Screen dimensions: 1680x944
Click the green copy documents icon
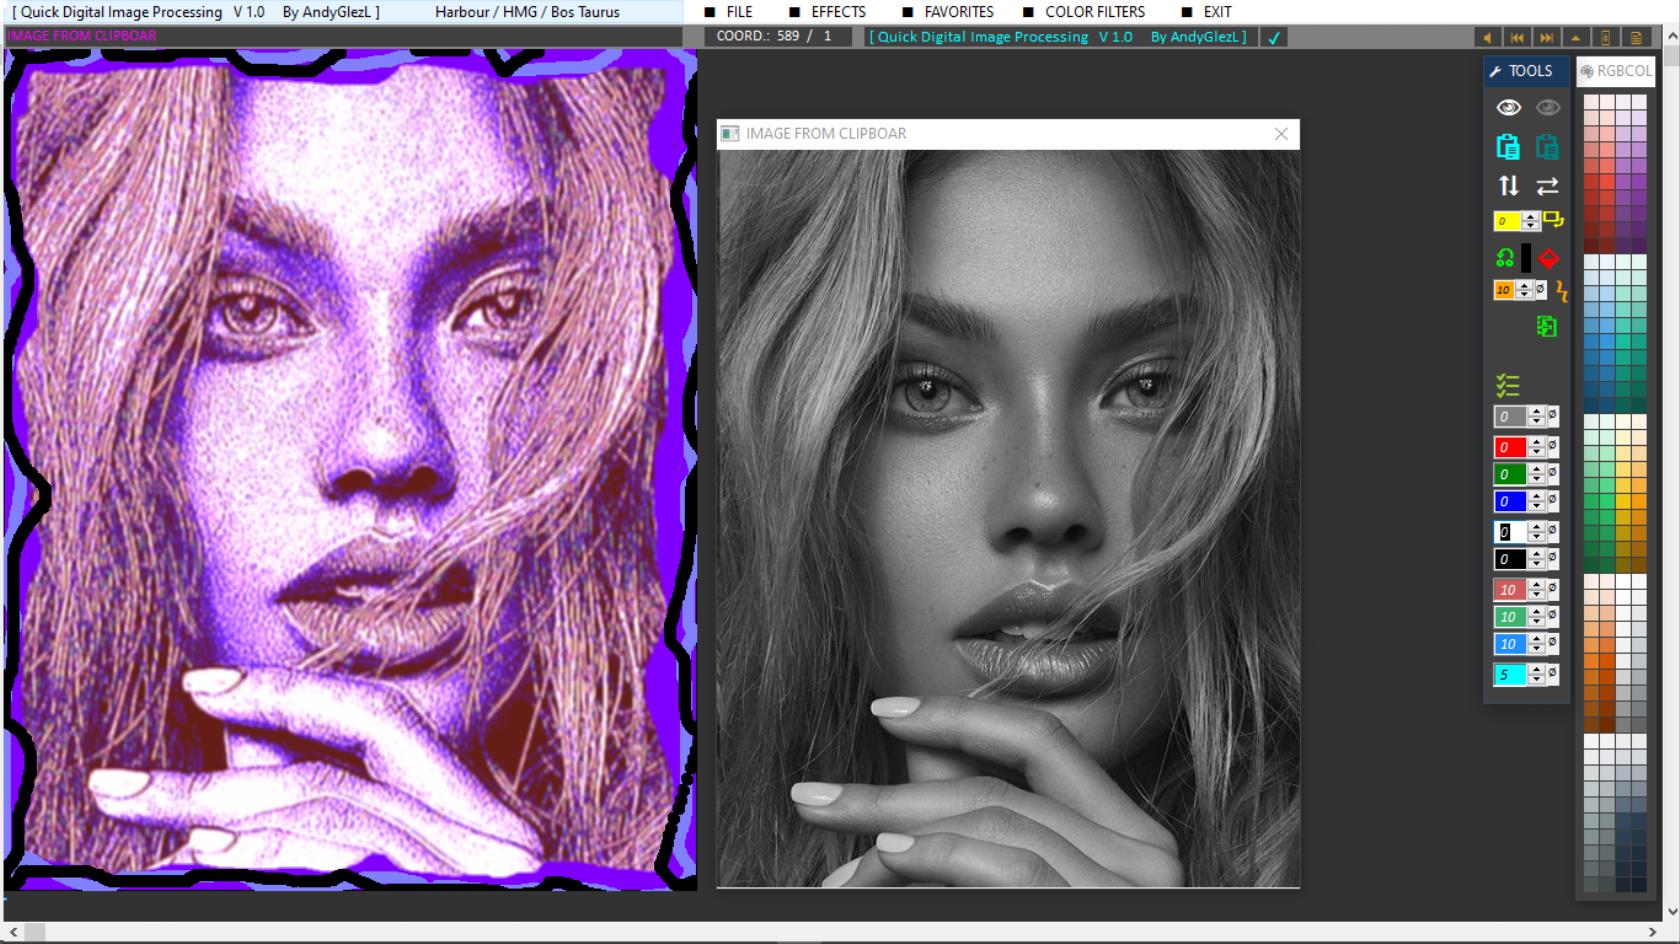tap(1547, 327)
